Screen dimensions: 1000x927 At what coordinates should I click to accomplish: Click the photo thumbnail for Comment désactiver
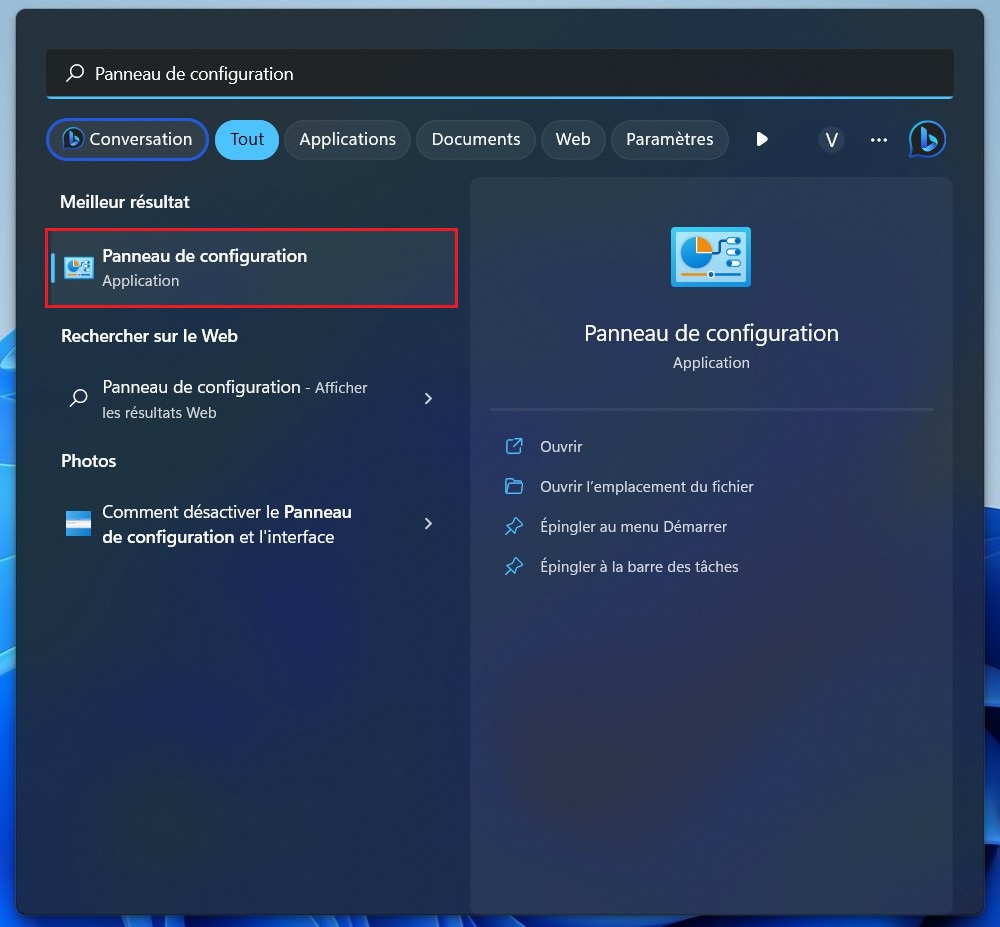coord(78,524)
